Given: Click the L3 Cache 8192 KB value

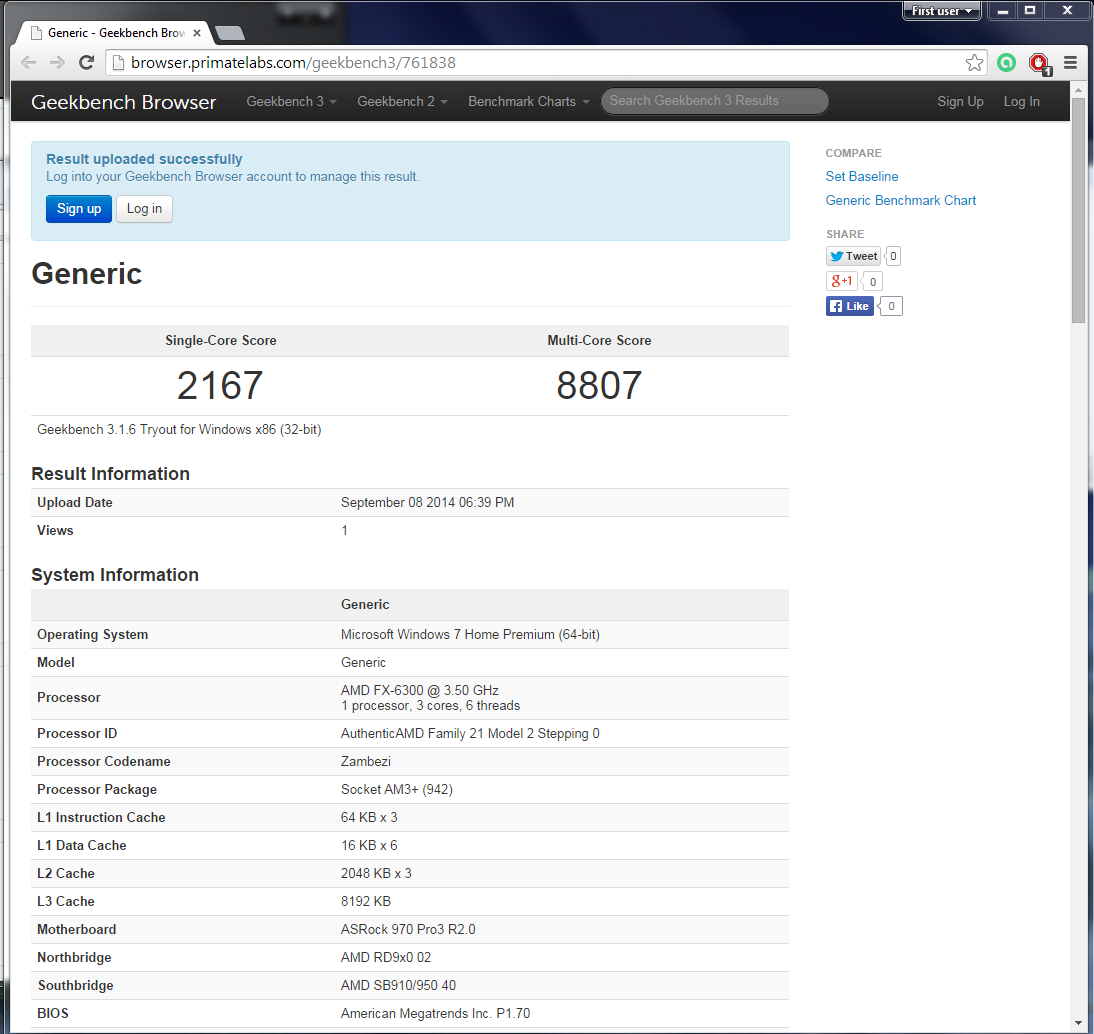Looking at the screenshot, I should (366, 901).
